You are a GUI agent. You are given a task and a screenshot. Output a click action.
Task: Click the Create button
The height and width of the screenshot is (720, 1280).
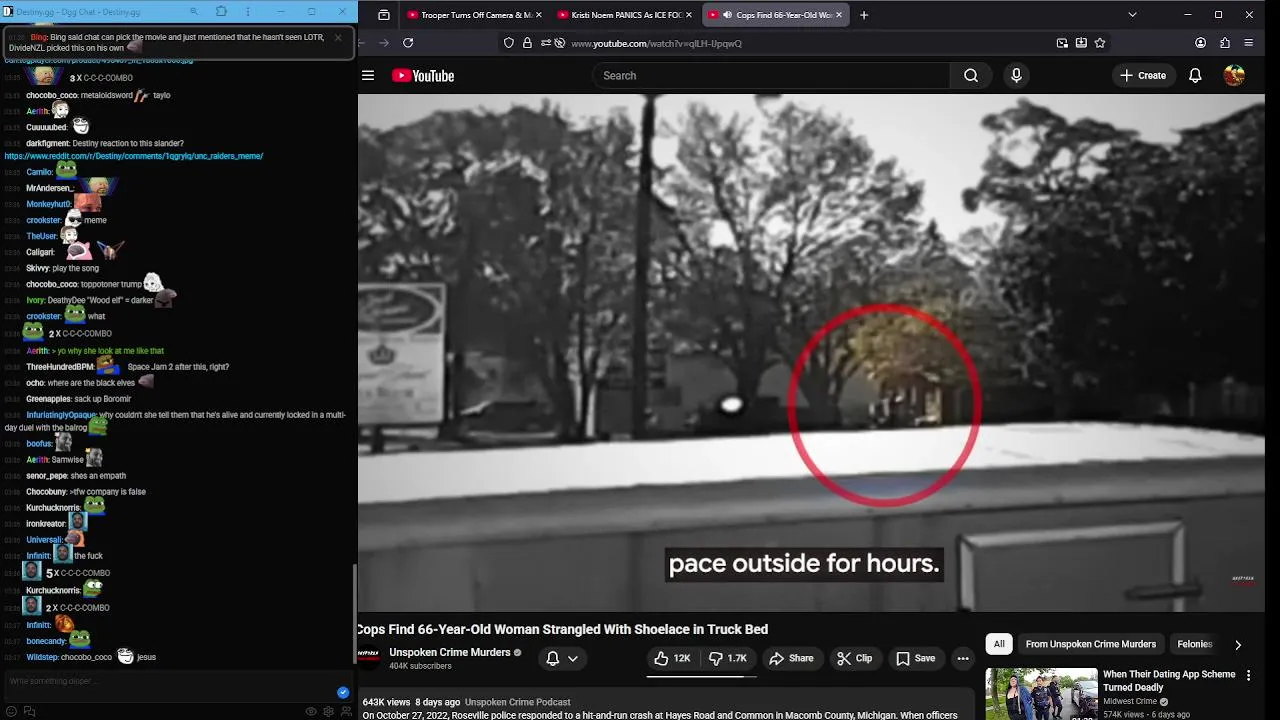click(x=1143, y=76)
